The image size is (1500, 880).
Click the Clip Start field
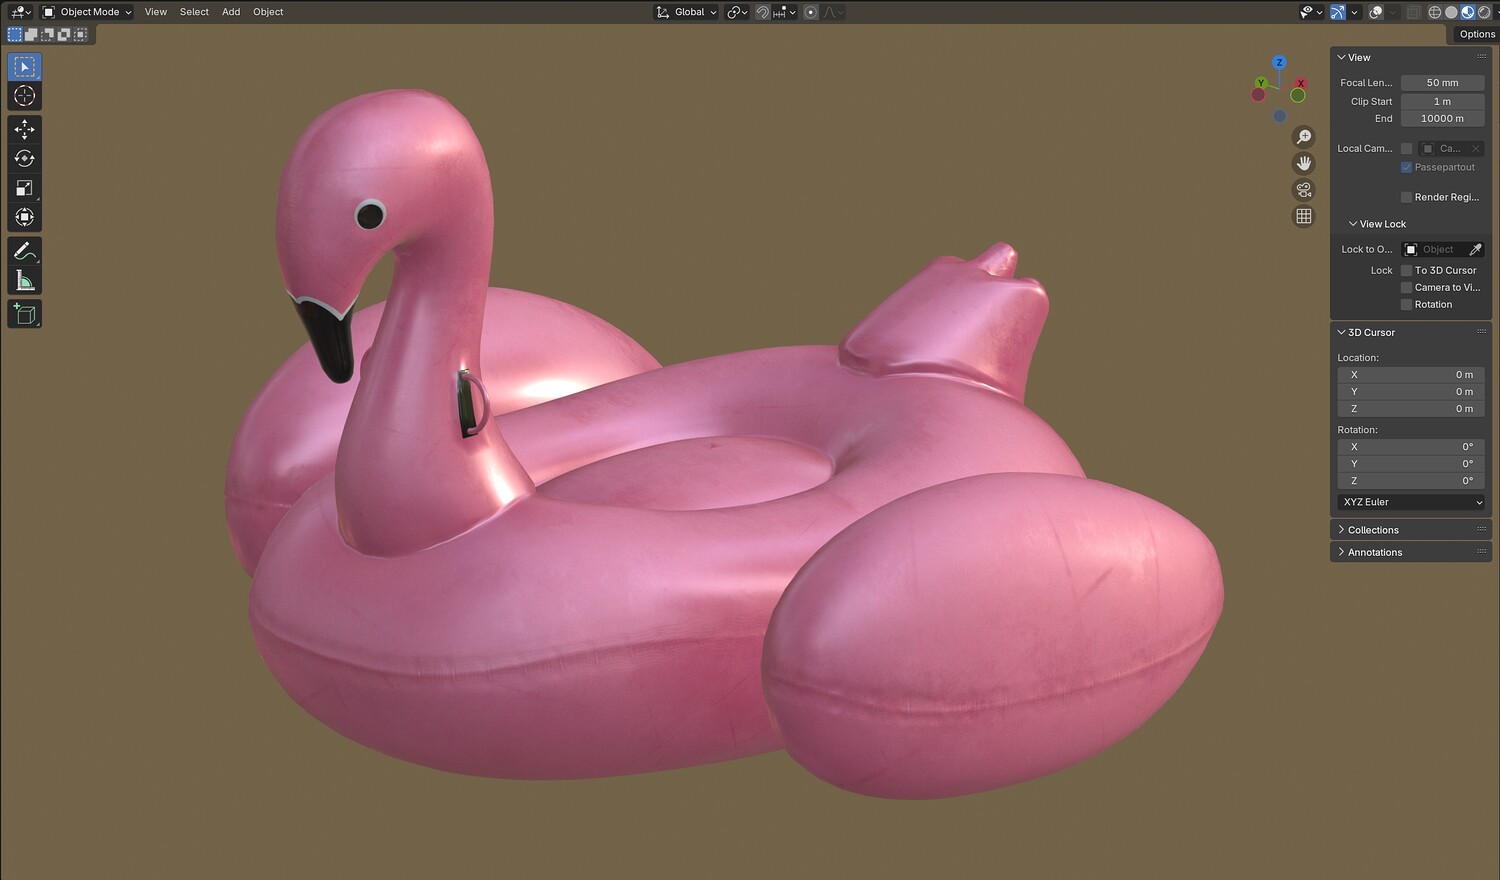tap(1442, 101)
